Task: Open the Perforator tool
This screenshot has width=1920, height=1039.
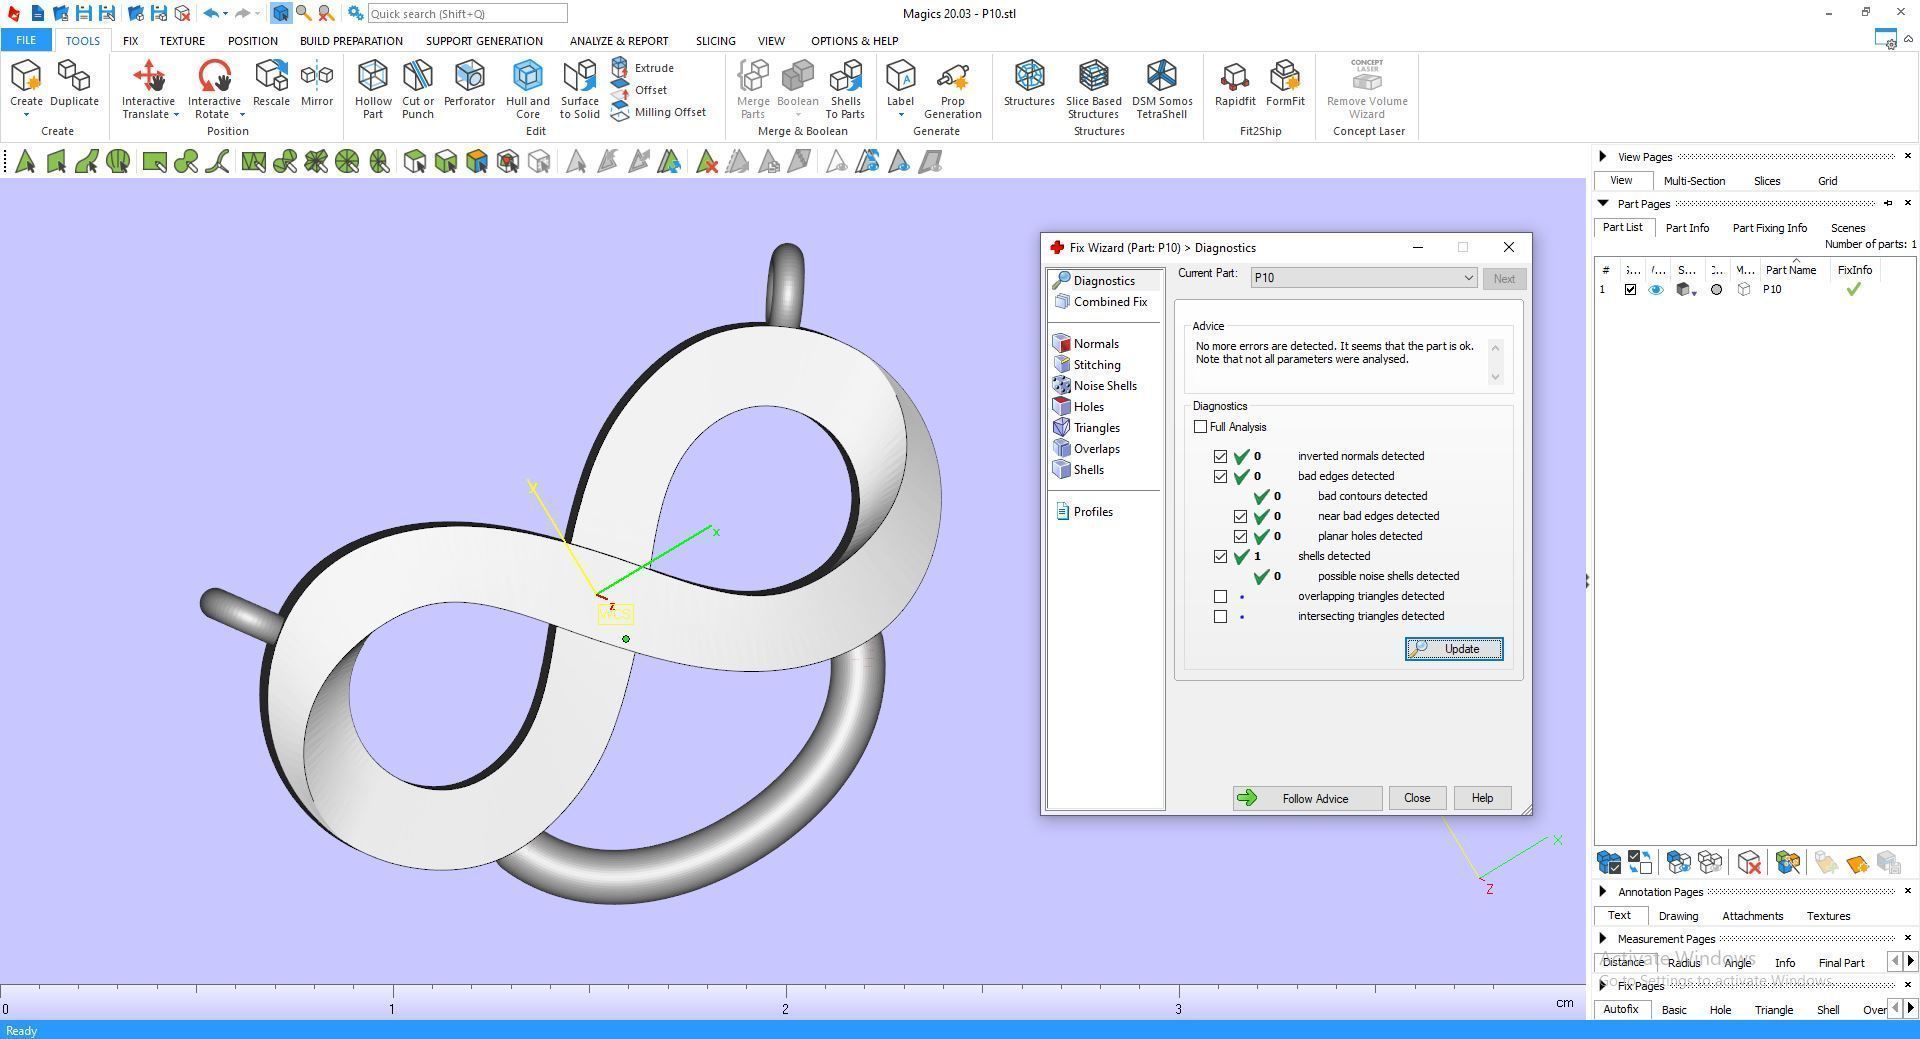Action: coord(469,84)
